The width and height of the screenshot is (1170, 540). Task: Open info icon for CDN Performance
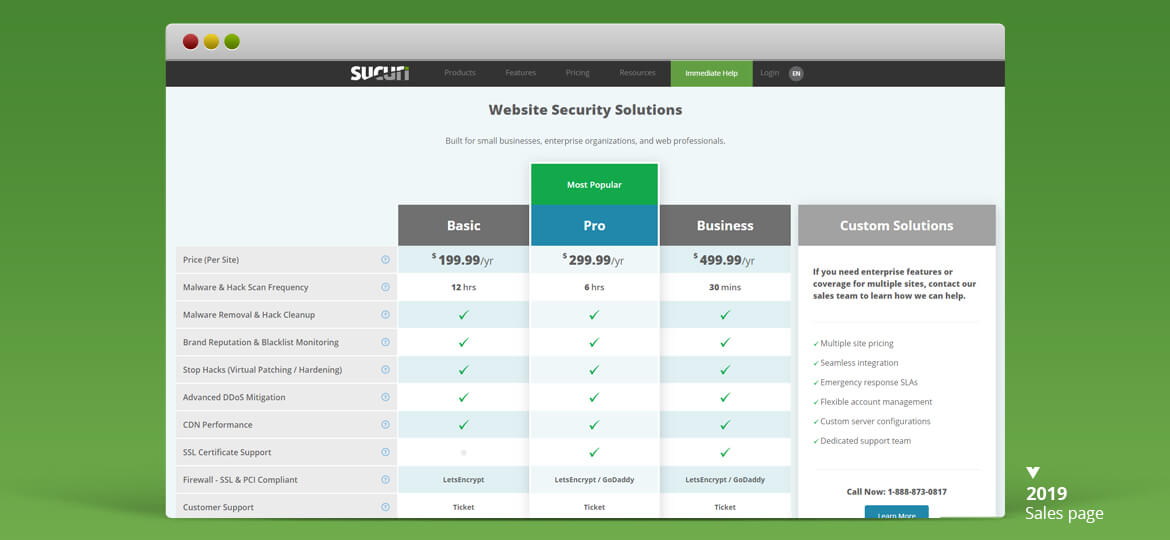(385, 425)
